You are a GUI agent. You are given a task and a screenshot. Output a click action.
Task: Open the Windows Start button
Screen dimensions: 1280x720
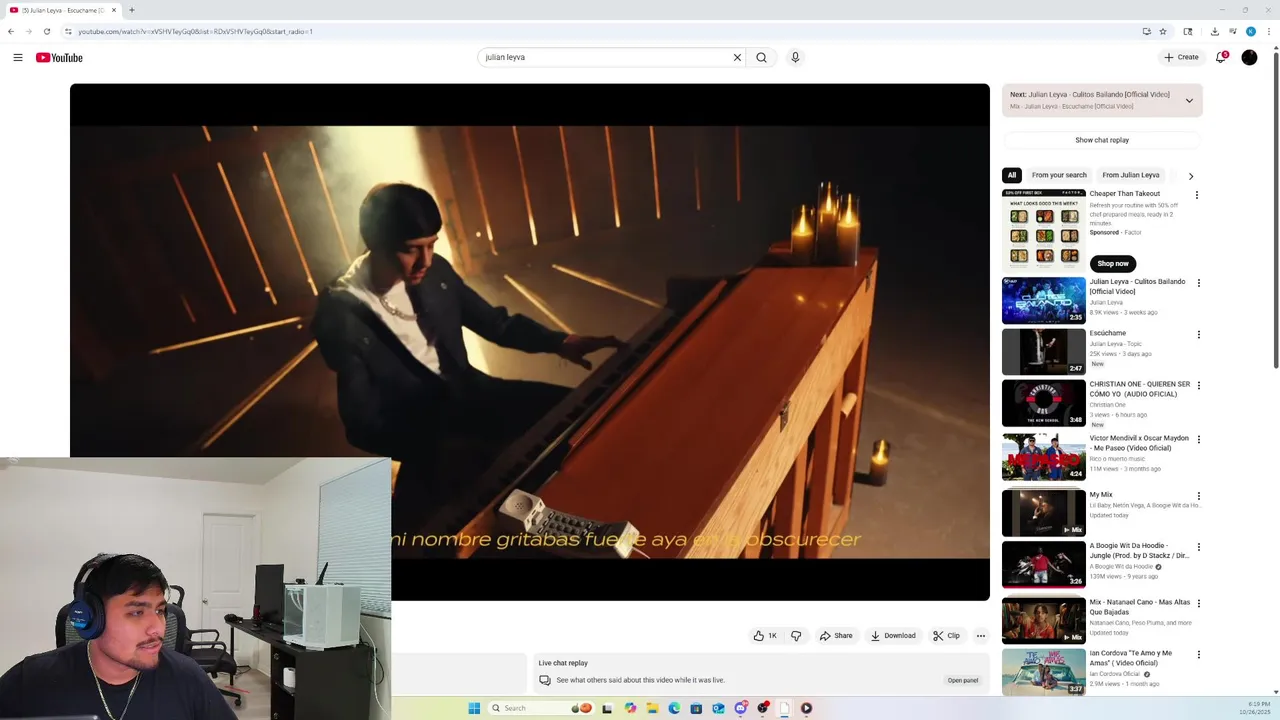coord(474,708)
